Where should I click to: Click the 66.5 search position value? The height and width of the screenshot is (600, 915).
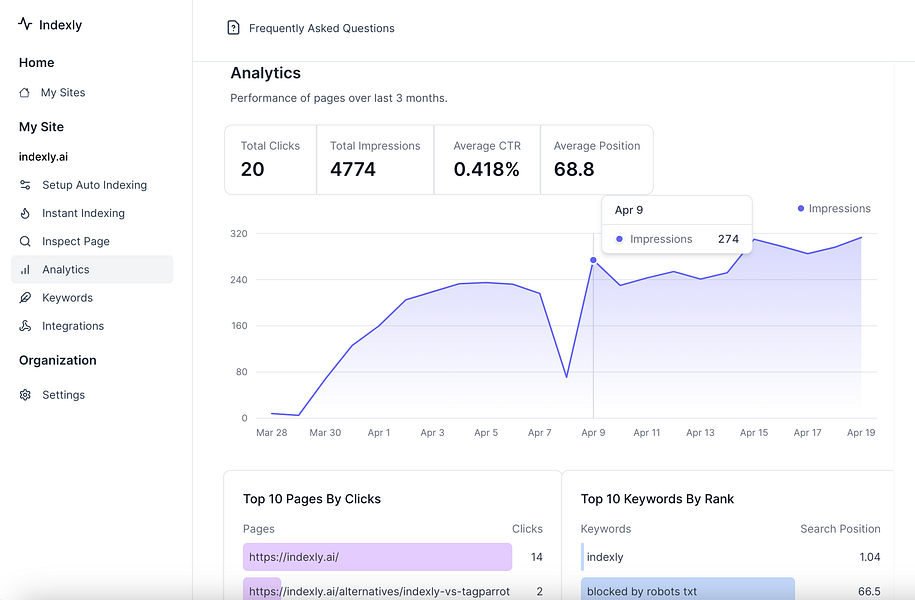[x=869, y=591]
